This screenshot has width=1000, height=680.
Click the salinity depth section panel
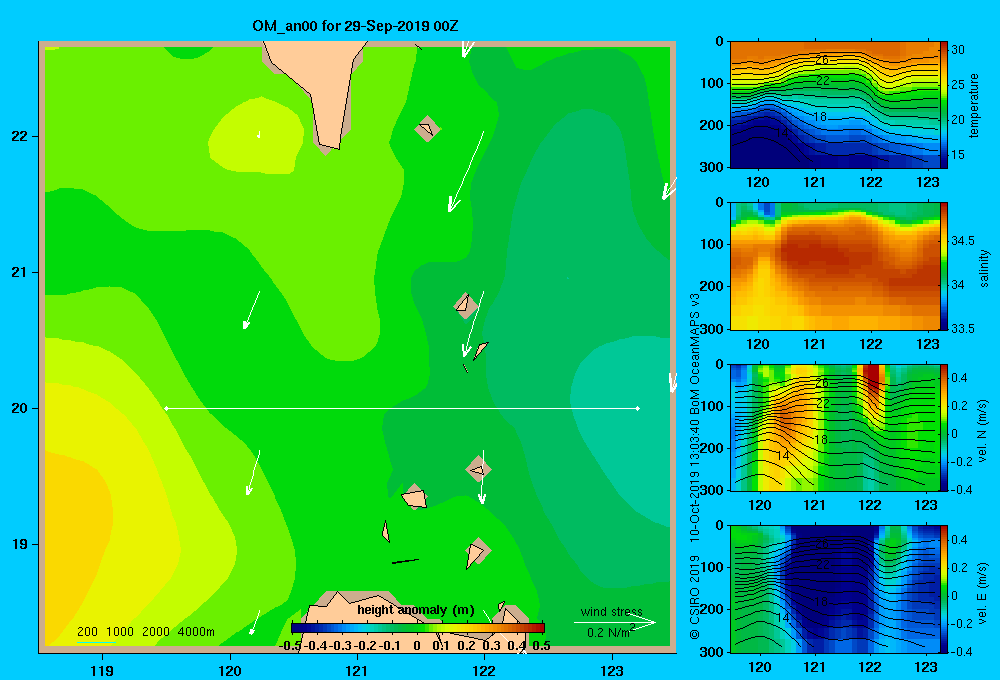[835, 266]
